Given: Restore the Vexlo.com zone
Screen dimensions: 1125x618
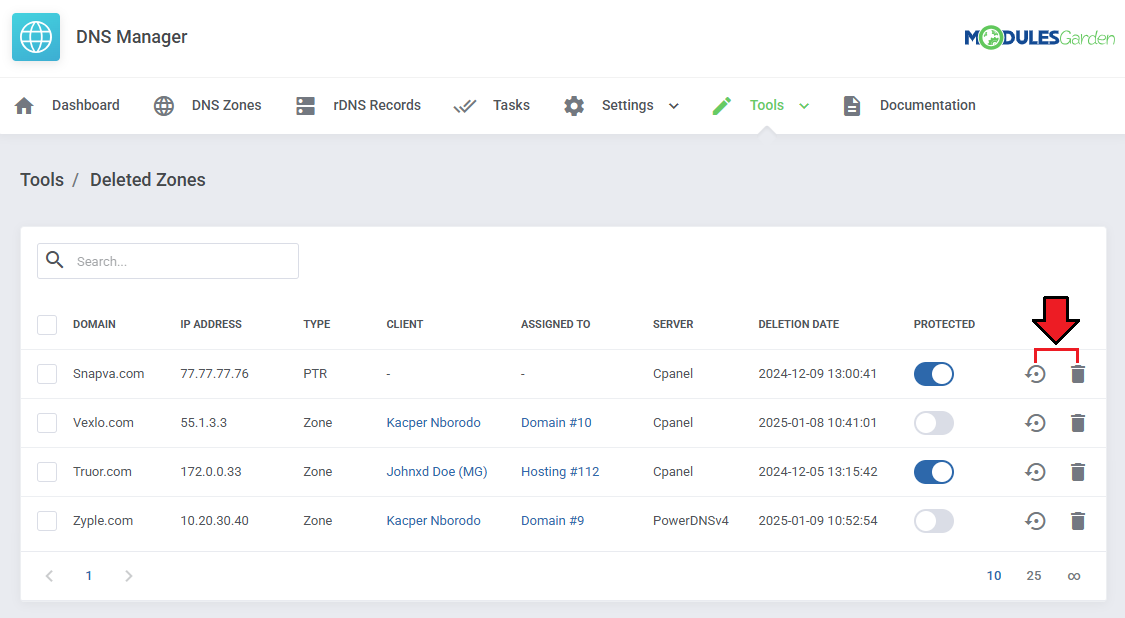Looking at the screenshot, I should [x=1035, y=423].
